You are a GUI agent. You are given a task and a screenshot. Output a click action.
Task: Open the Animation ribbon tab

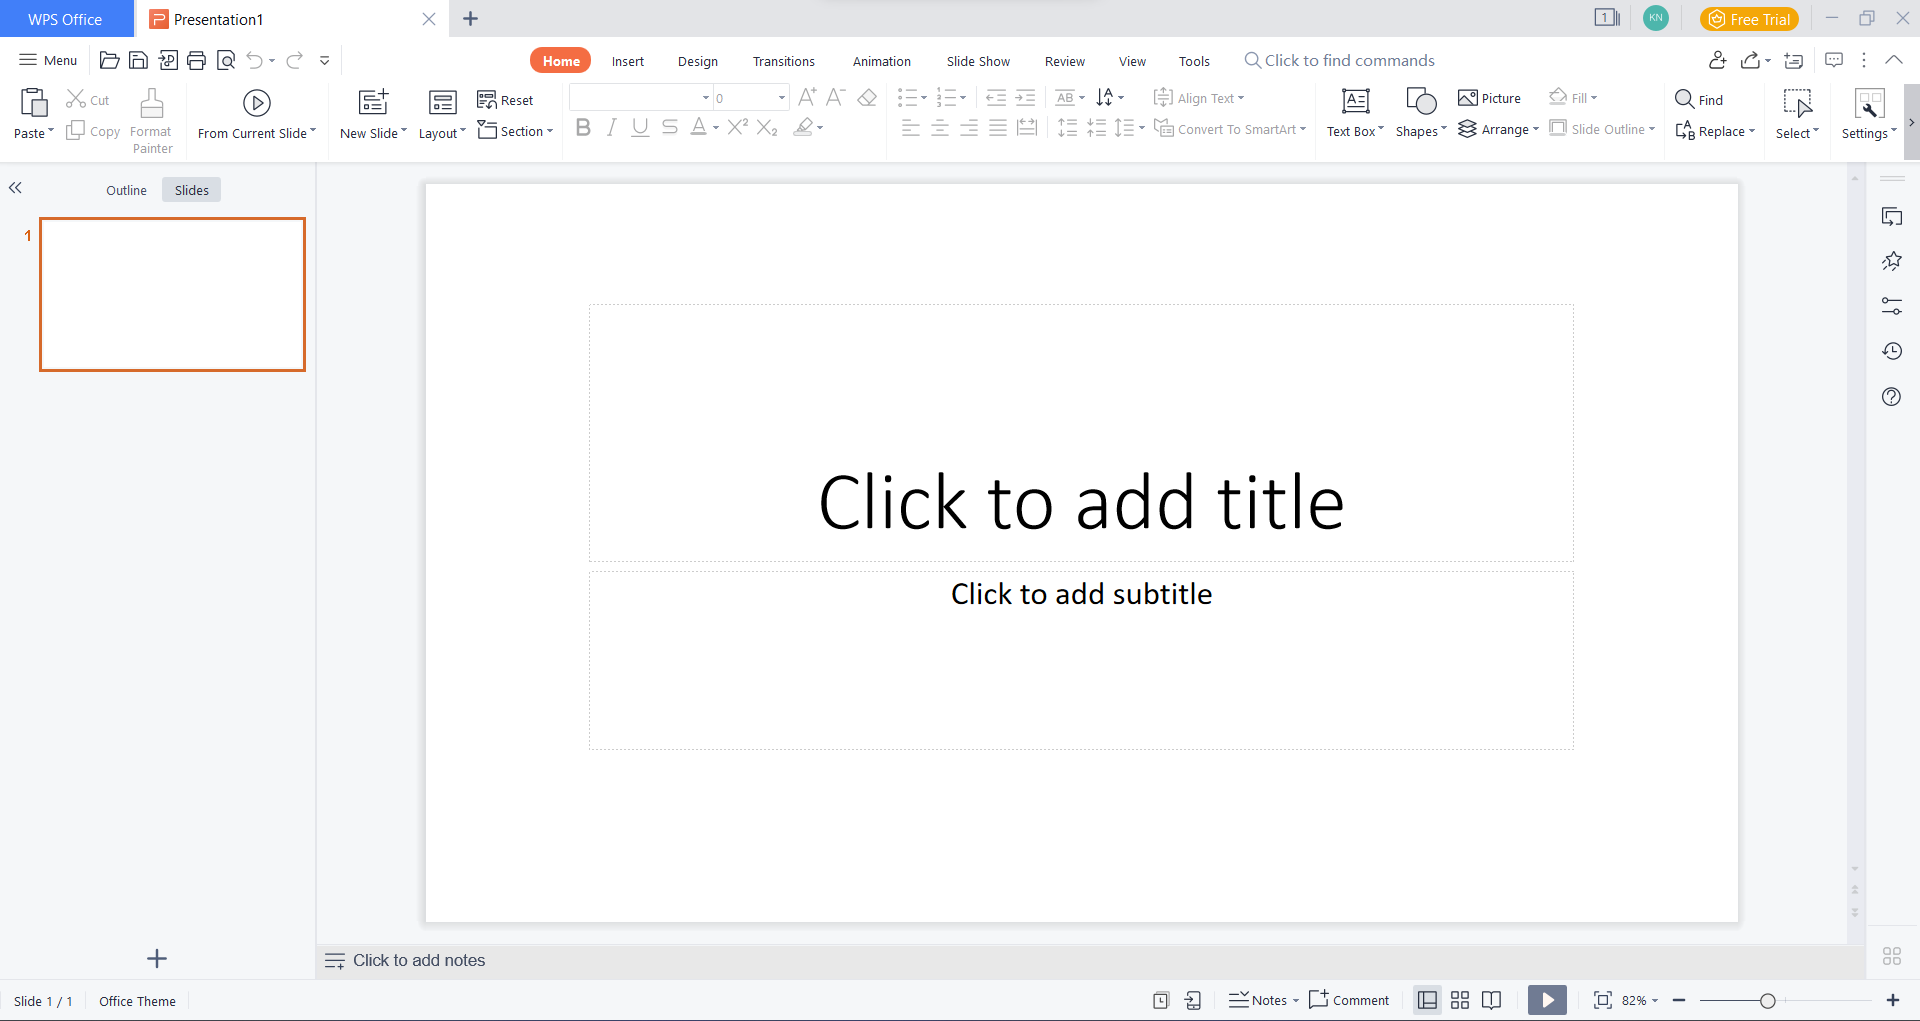(882, 61)
